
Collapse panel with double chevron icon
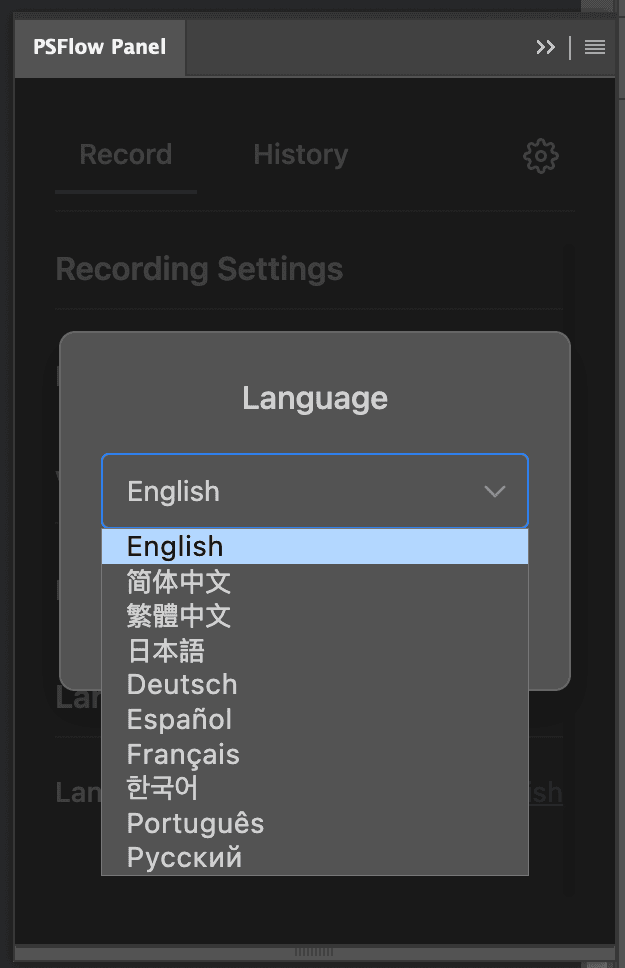pos(545,47)
